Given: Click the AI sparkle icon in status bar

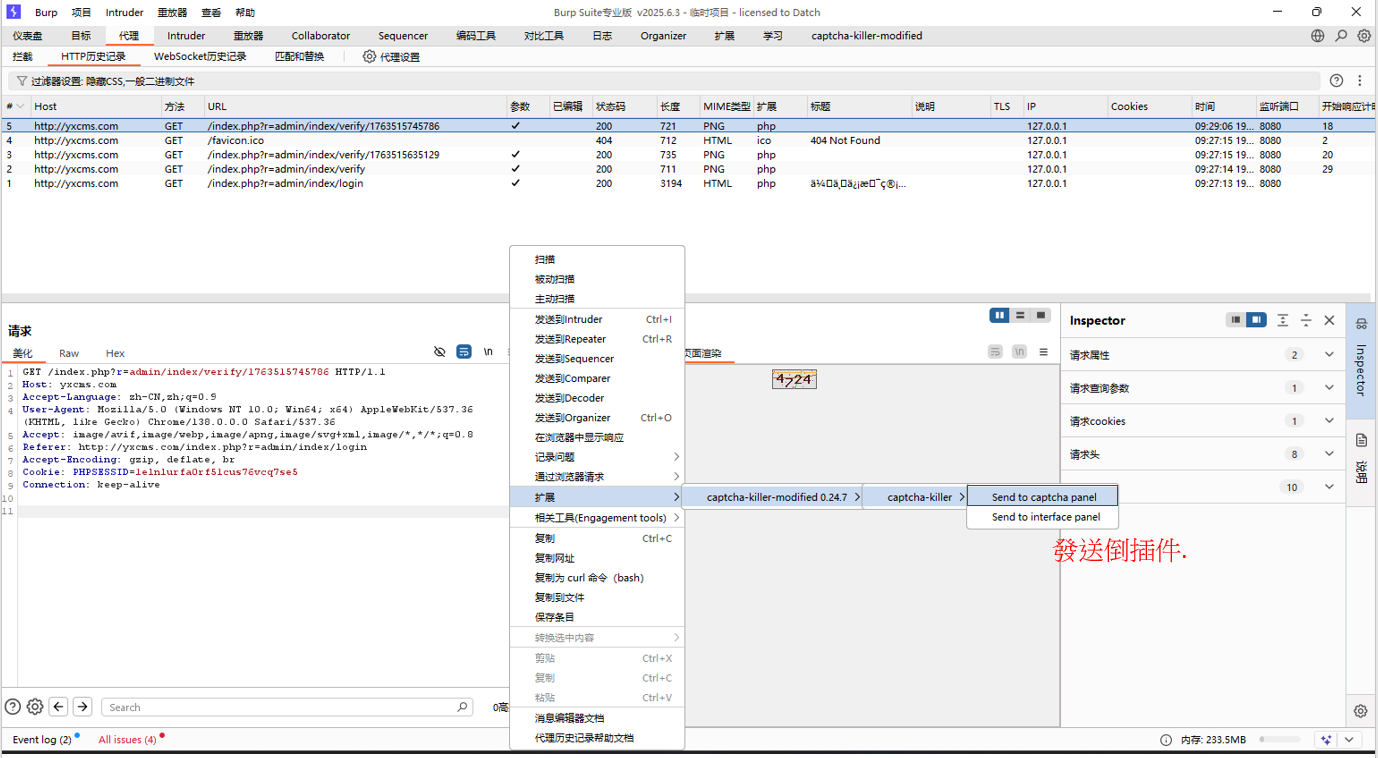Looking at the screenshot, I should [1326, 740].
